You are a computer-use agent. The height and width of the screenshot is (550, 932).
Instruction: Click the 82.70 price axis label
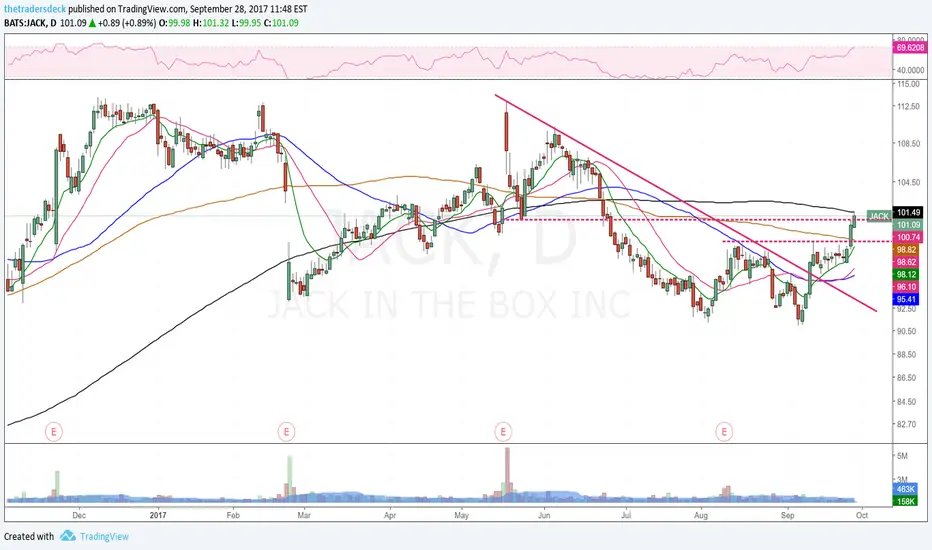tap(906, 425)
